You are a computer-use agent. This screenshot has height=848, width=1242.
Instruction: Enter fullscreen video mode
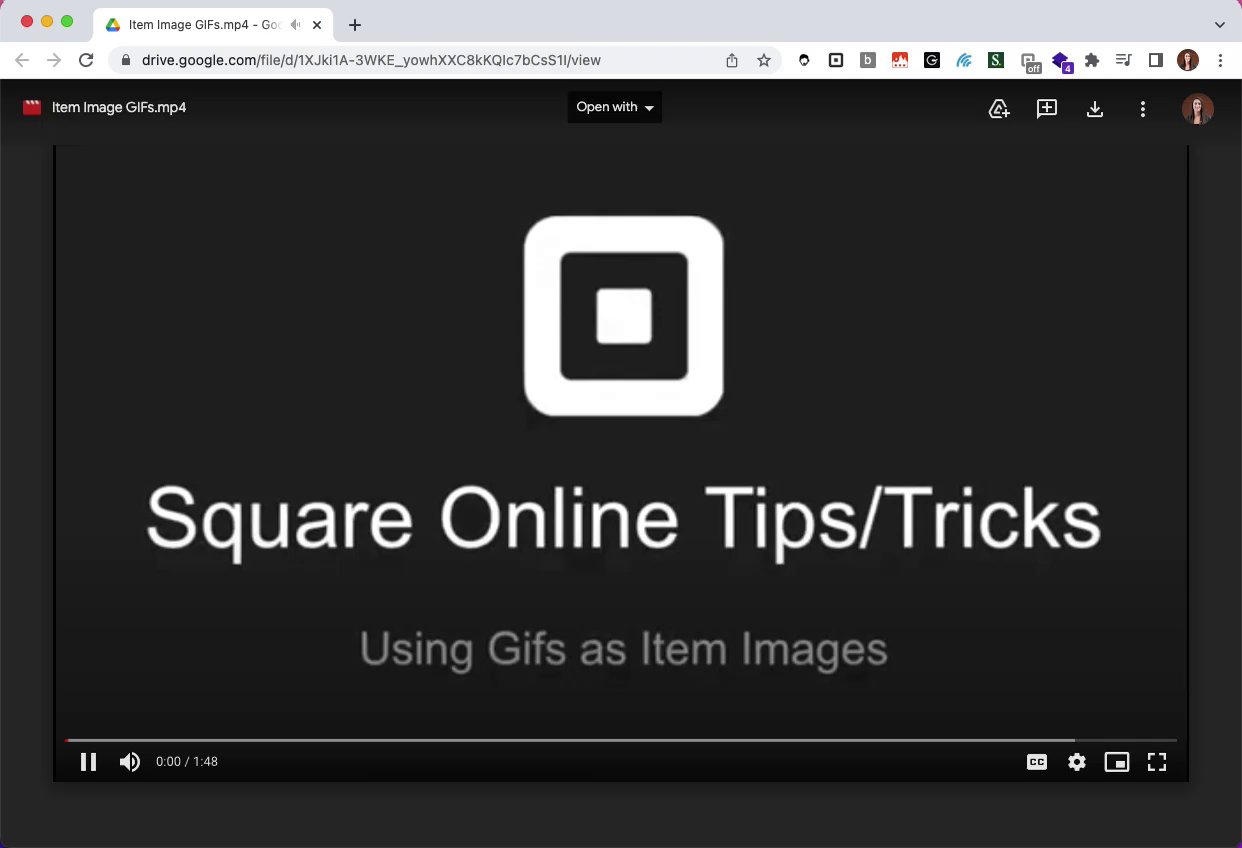click(x=1157, y=762)
